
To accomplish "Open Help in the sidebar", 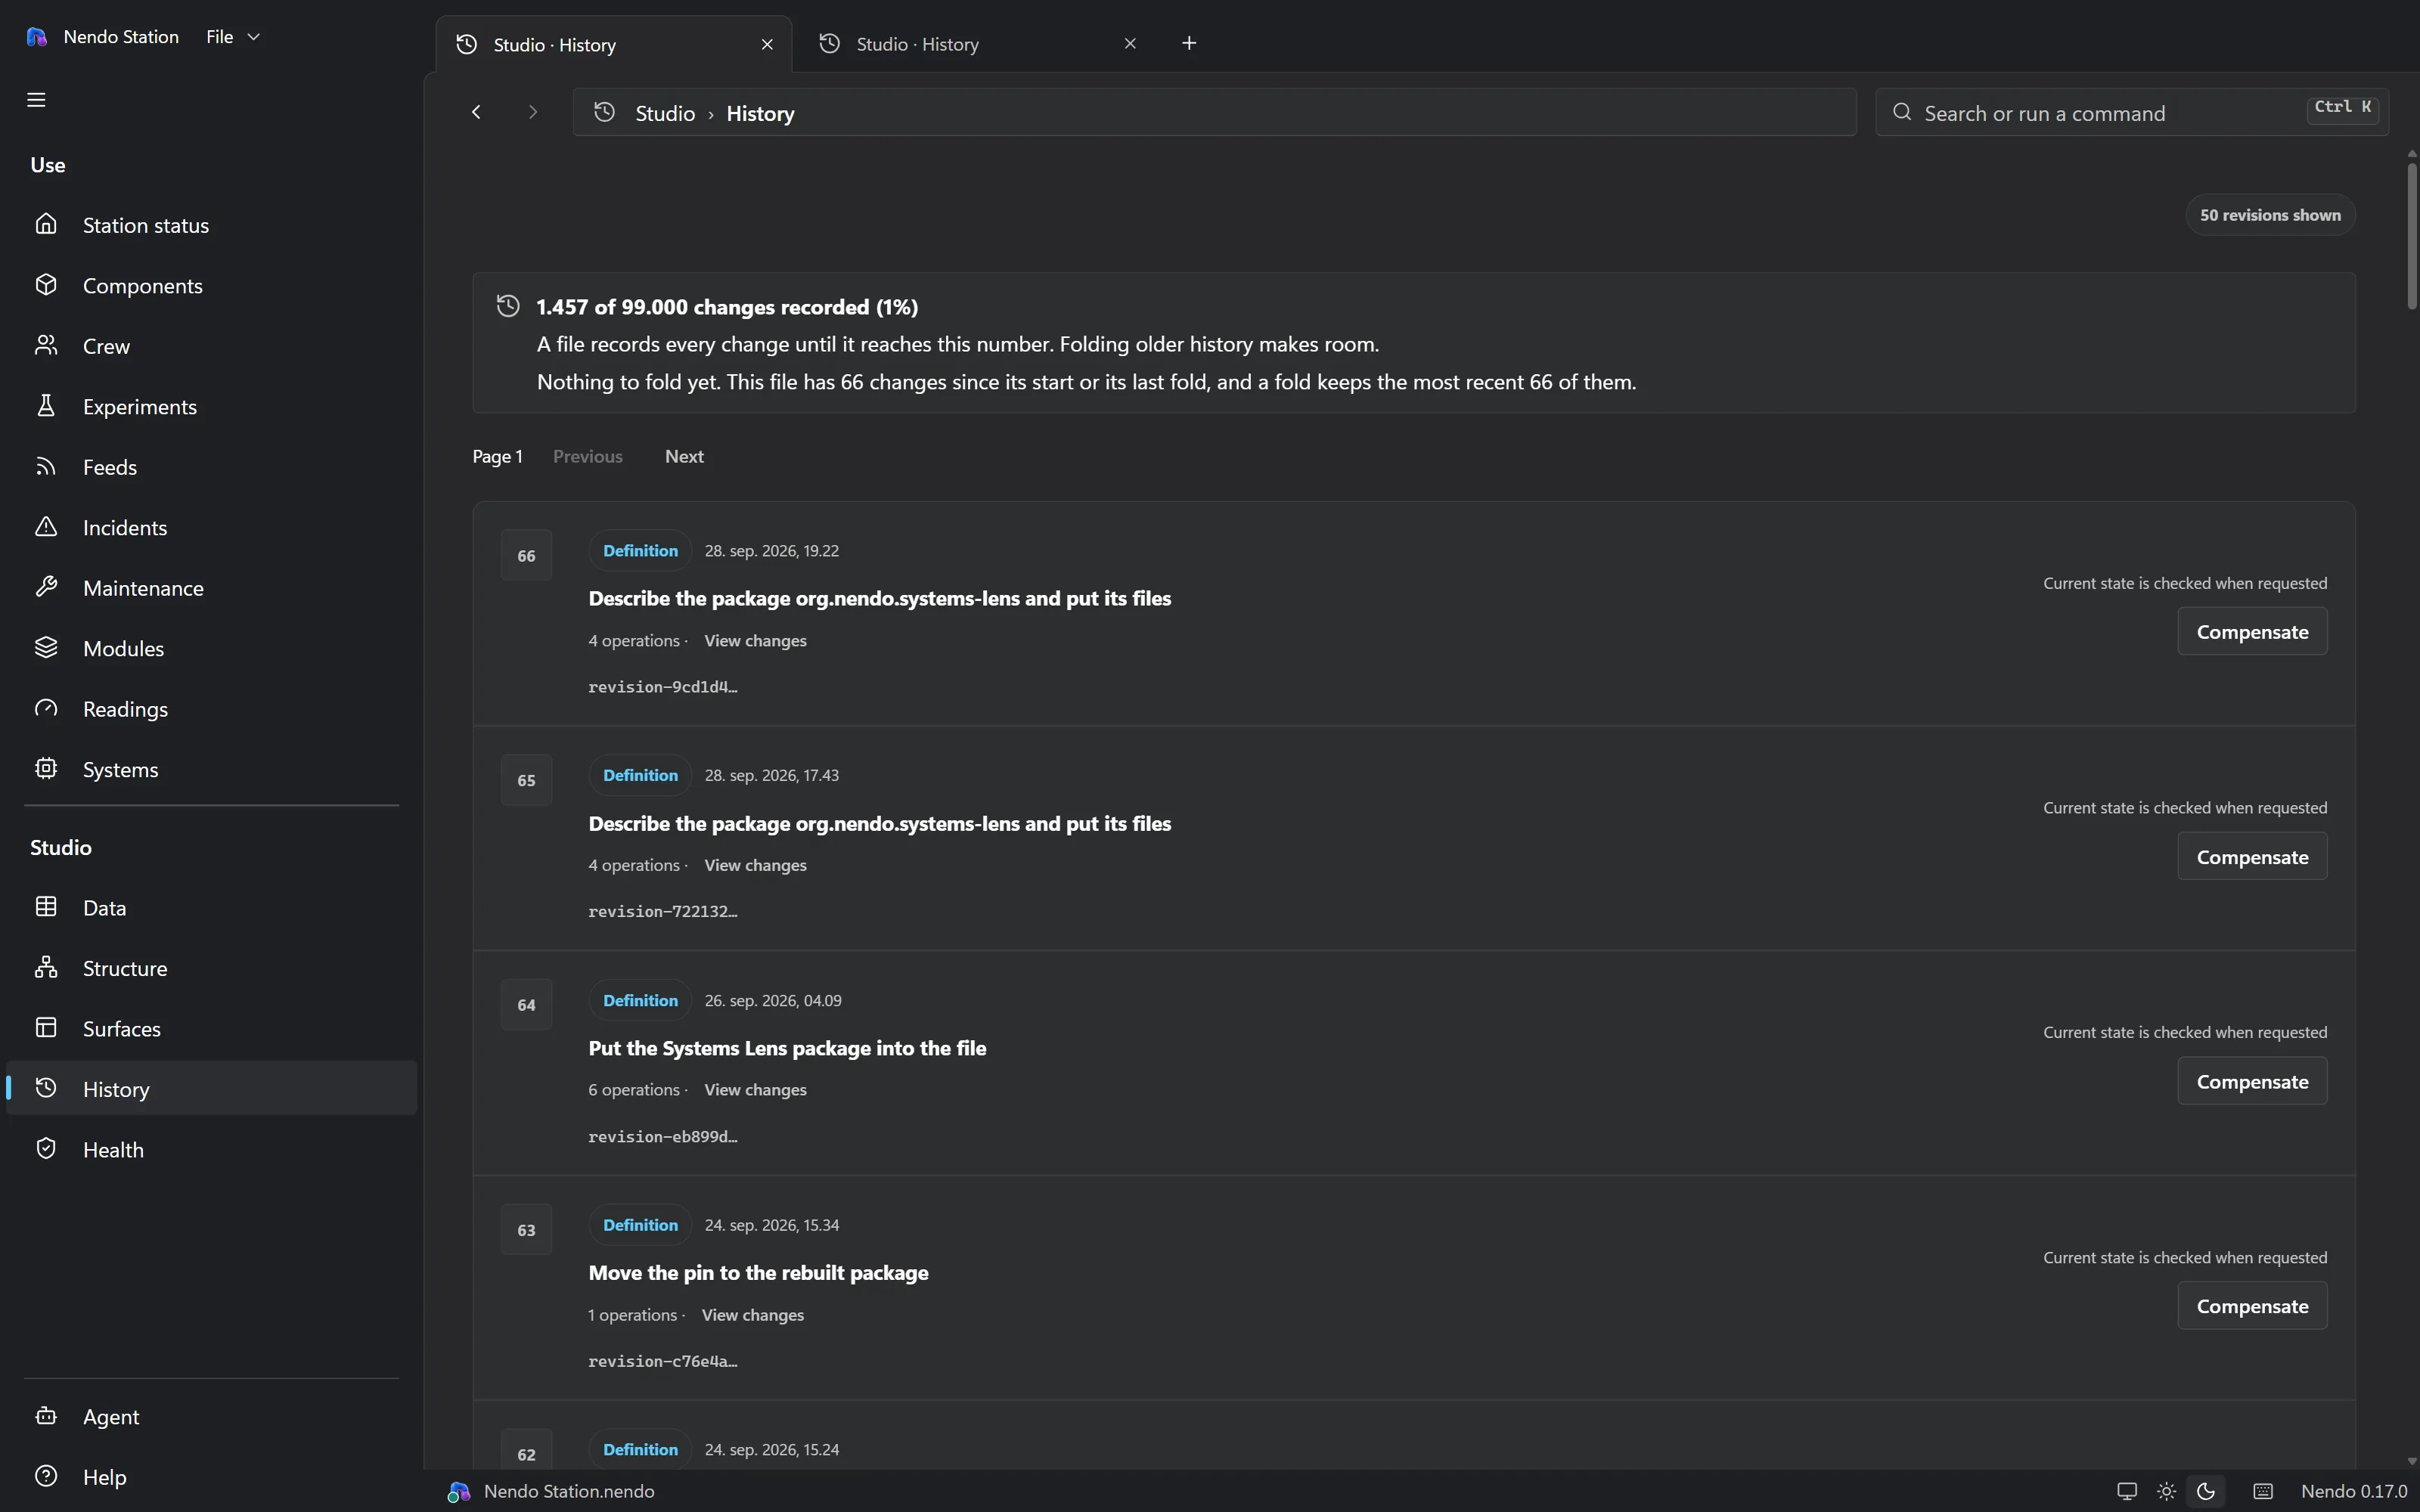I will pos(211,1477).
